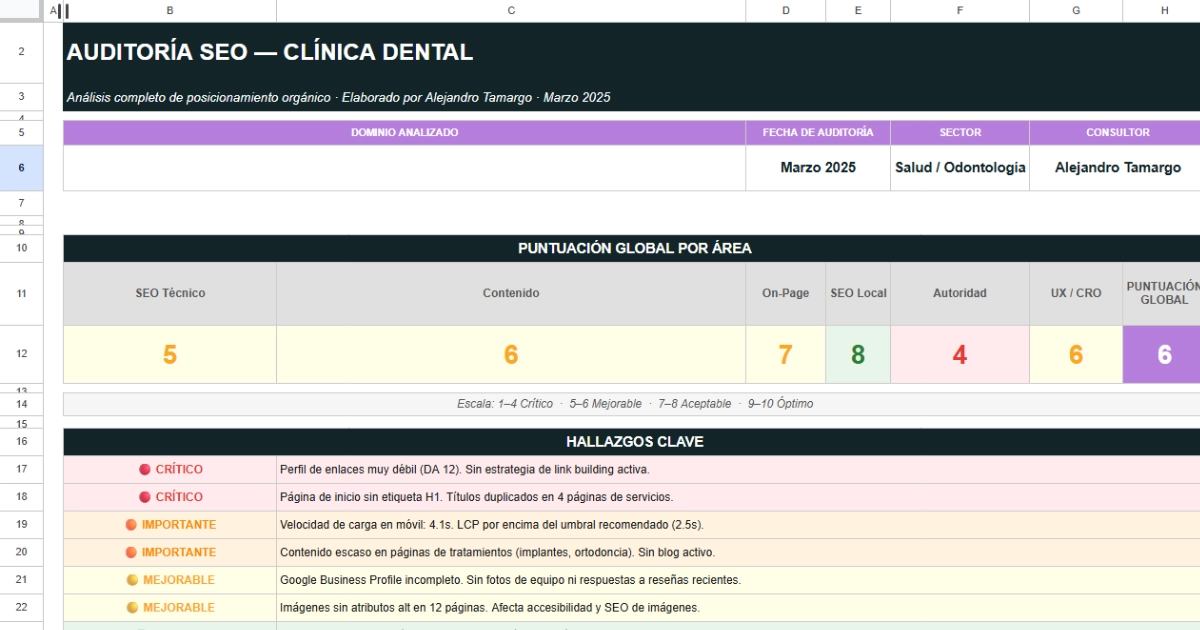The height and width of the screenshot is (630, 1200).
Task: Select row 14 header
Action: (21, 404)
